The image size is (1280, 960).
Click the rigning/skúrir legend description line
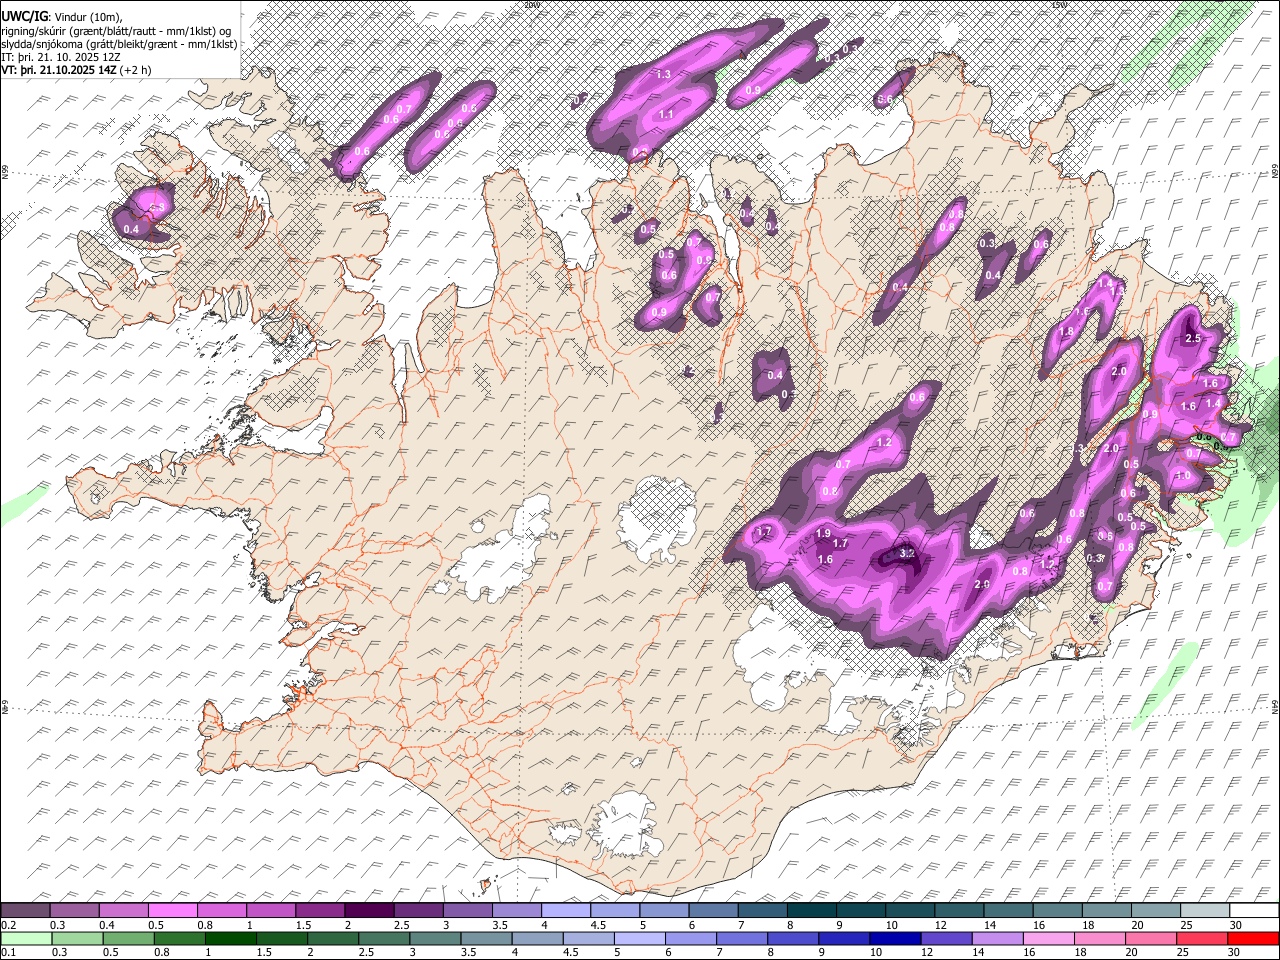point(116,30)
